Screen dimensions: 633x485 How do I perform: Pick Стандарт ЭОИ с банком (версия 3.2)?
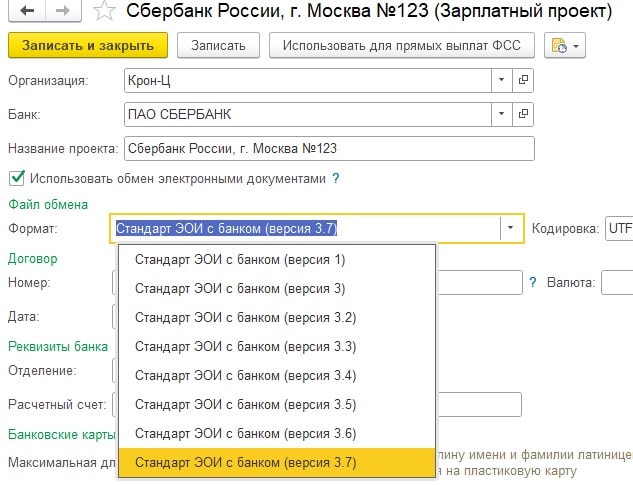click(245, 318)
